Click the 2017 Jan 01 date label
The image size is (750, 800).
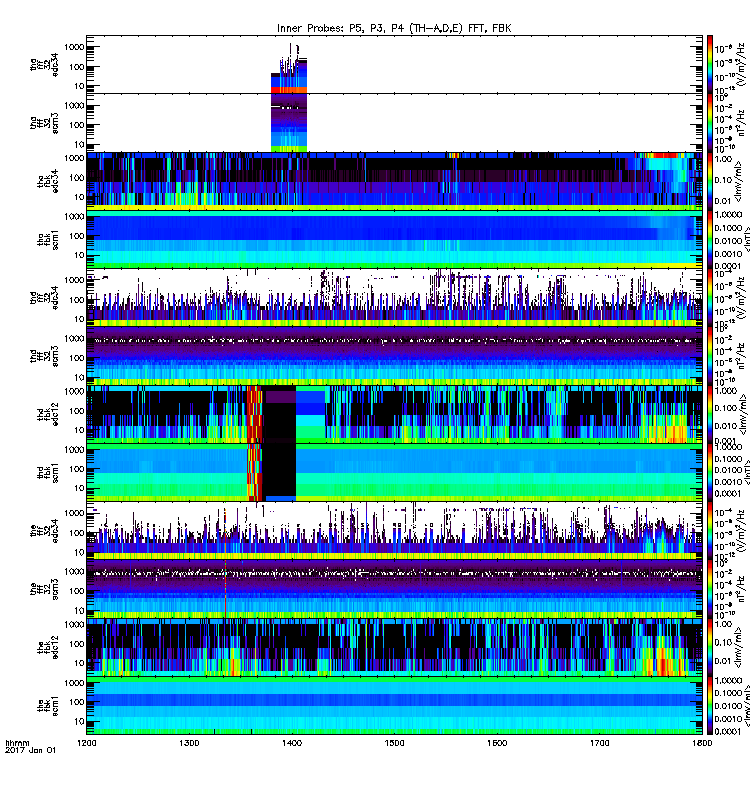tap(30, 750)
